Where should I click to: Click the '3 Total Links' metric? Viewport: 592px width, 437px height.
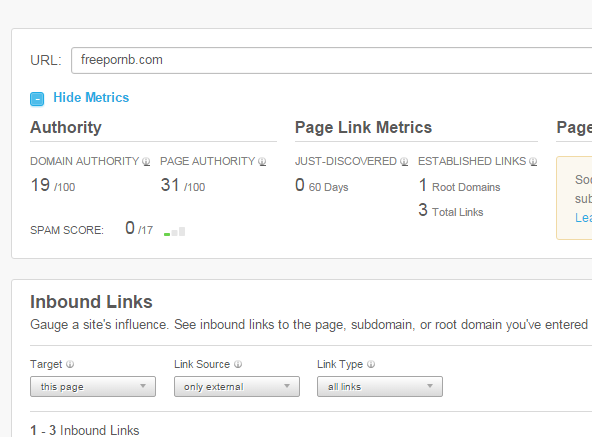tap(451, 211)
